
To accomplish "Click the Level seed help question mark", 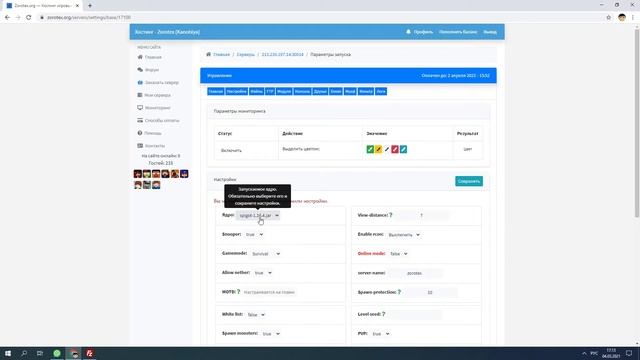I will (384, 314).
